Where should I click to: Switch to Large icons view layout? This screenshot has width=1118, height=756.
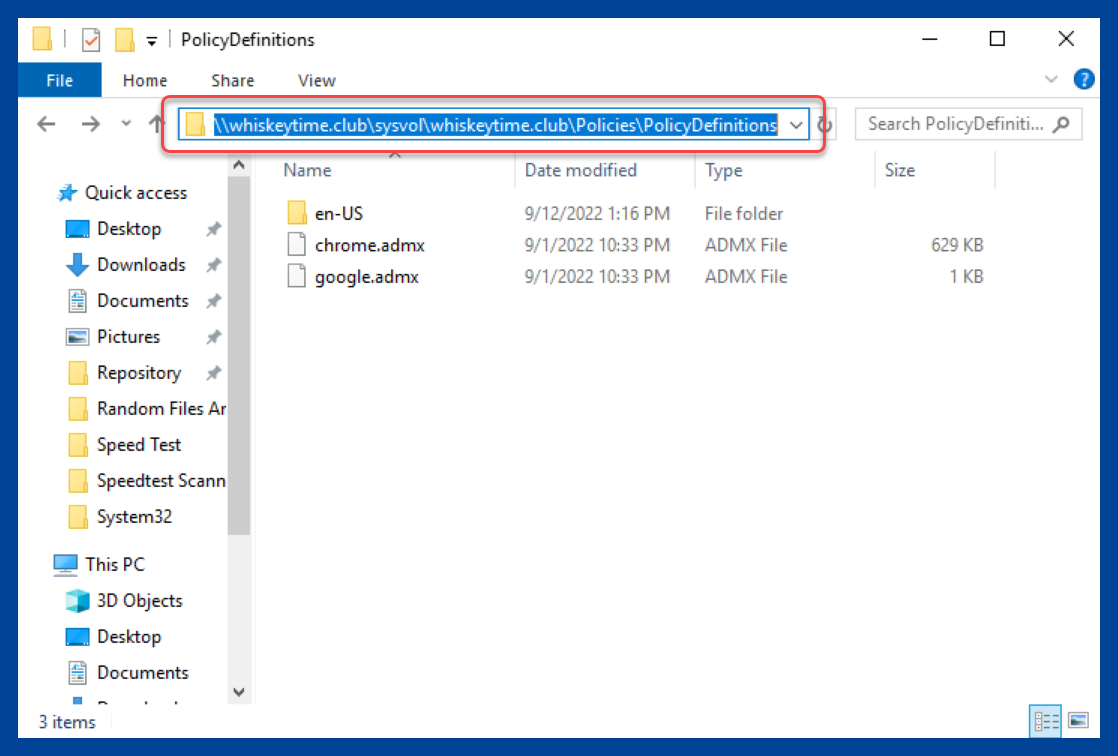(x=1078, y=721)
